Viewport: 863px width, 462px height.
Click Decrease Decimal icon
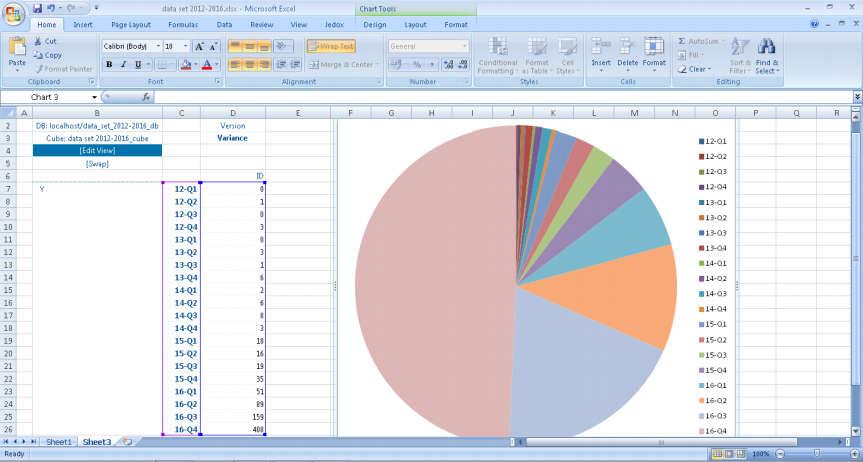462,64
